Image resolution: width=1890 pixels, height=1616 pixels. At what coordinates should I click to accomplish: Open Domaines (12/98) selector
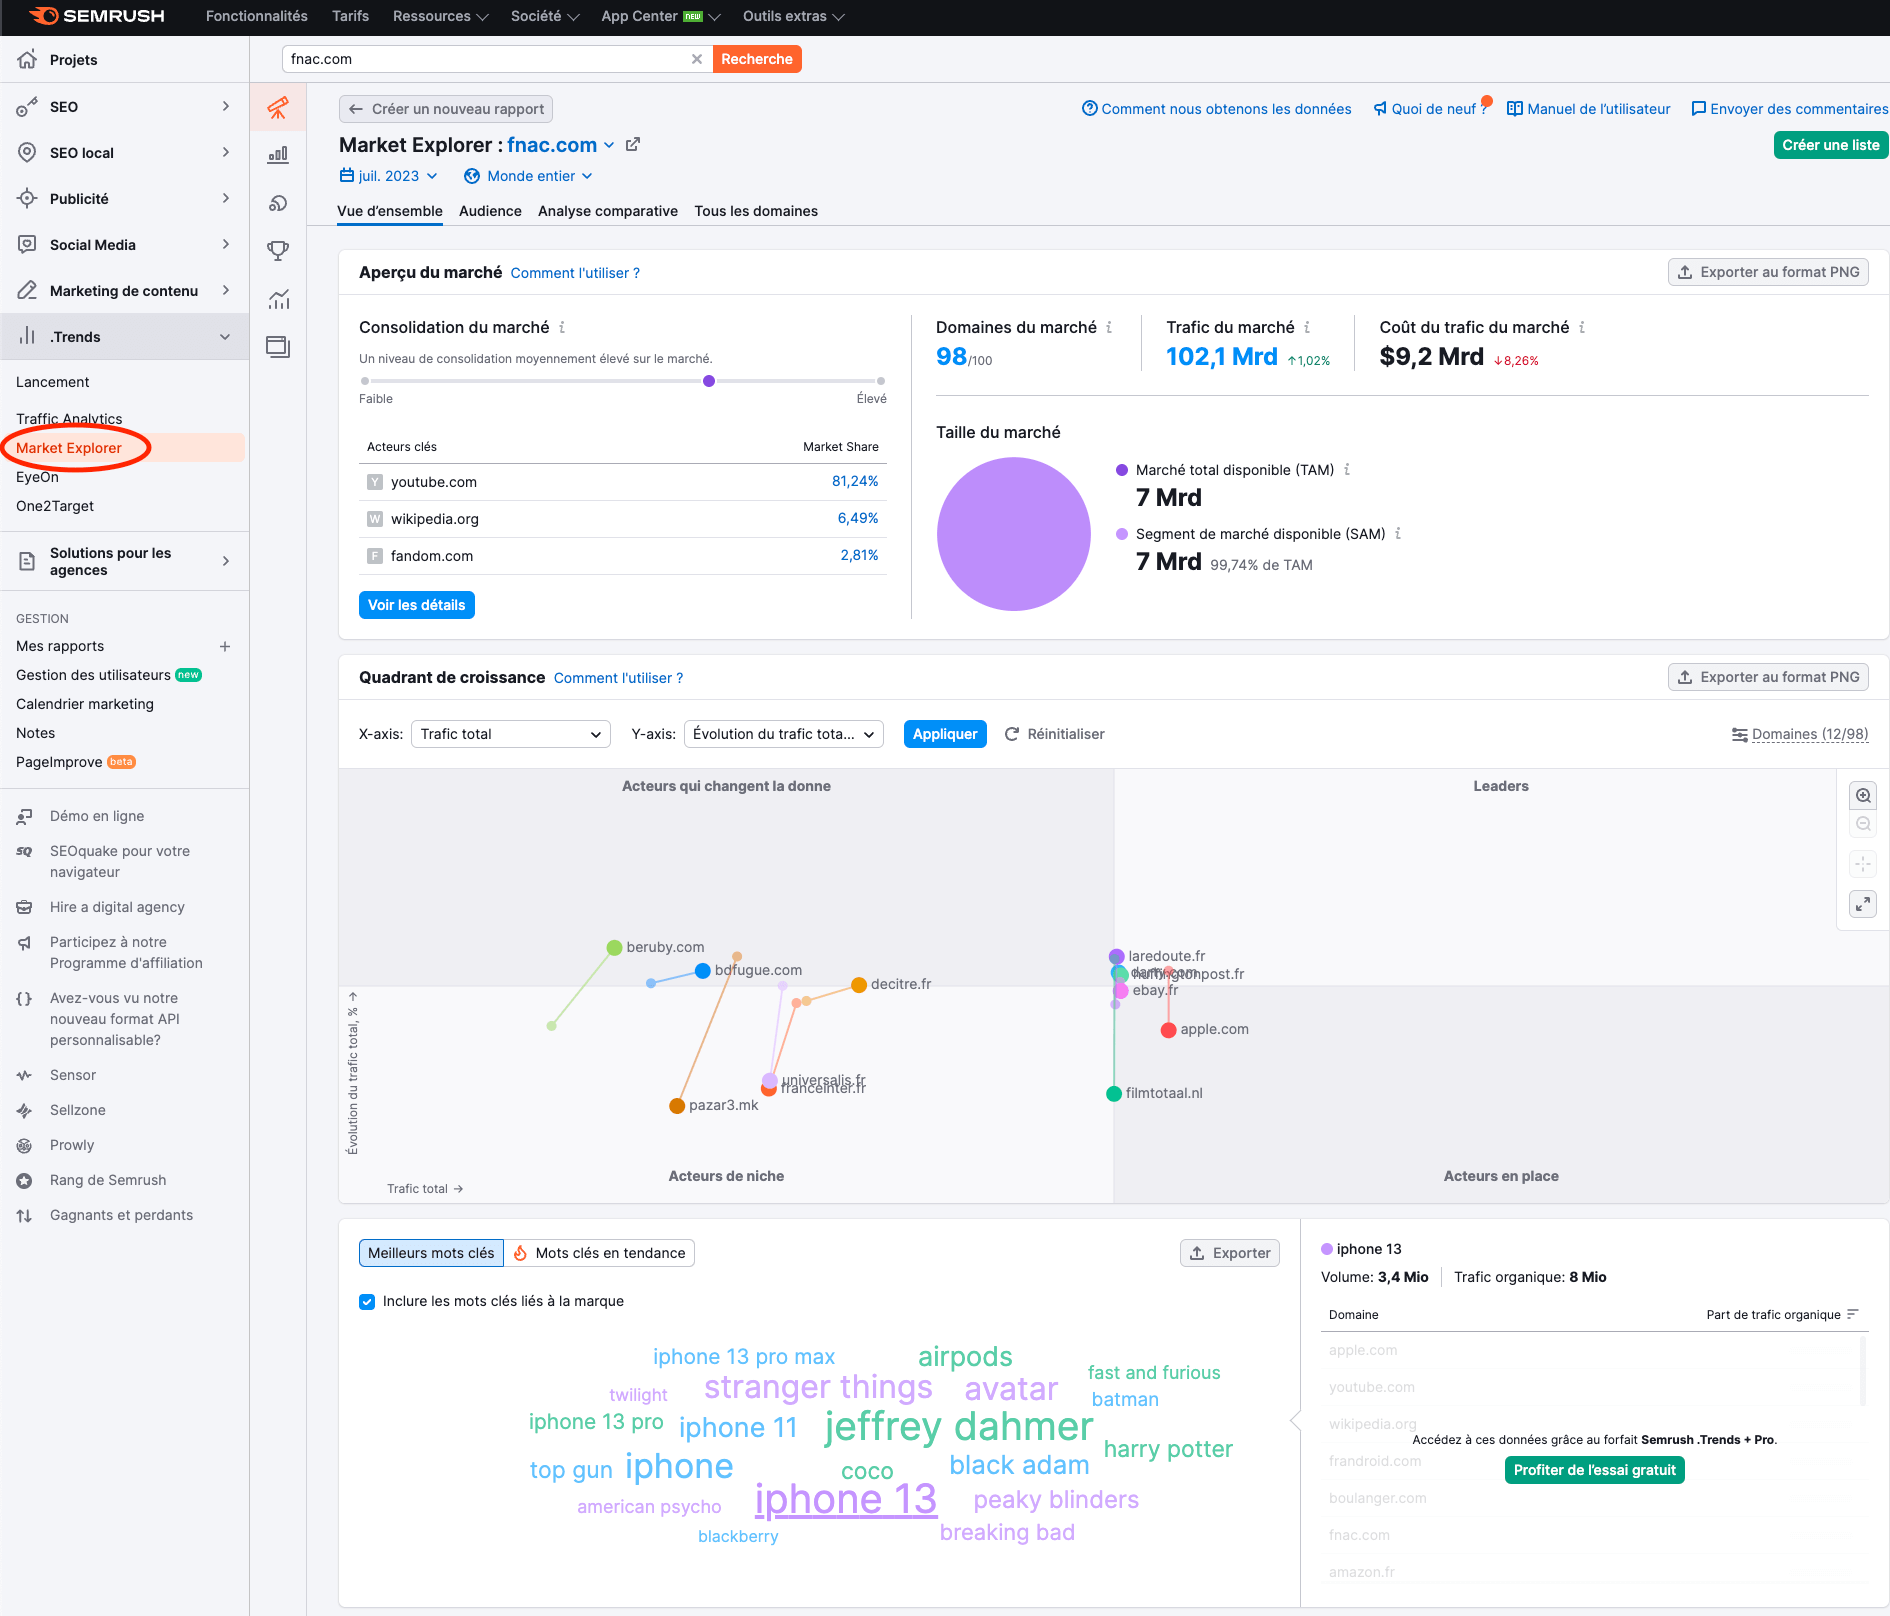point(1800,734)
